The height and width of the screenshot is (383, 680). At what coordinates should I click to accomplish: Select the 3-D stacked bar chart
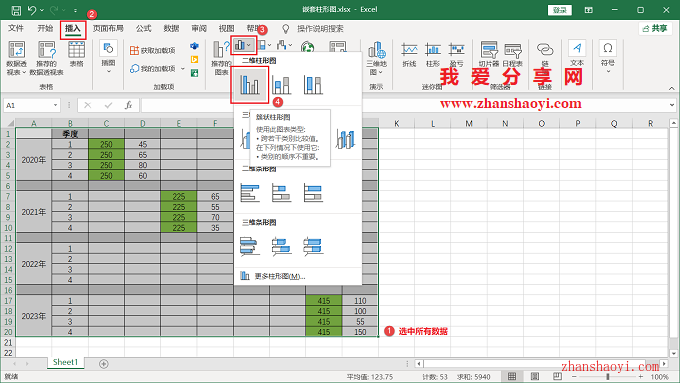tap(281, 246)
